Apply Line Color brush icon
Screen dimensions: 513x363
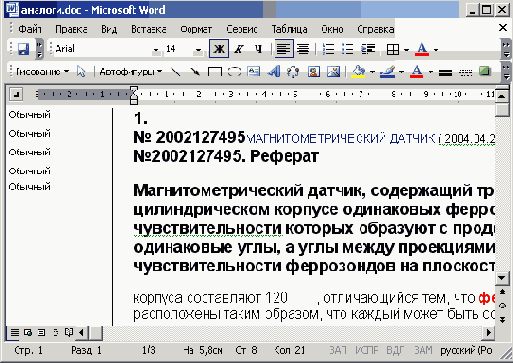[387, 71]
